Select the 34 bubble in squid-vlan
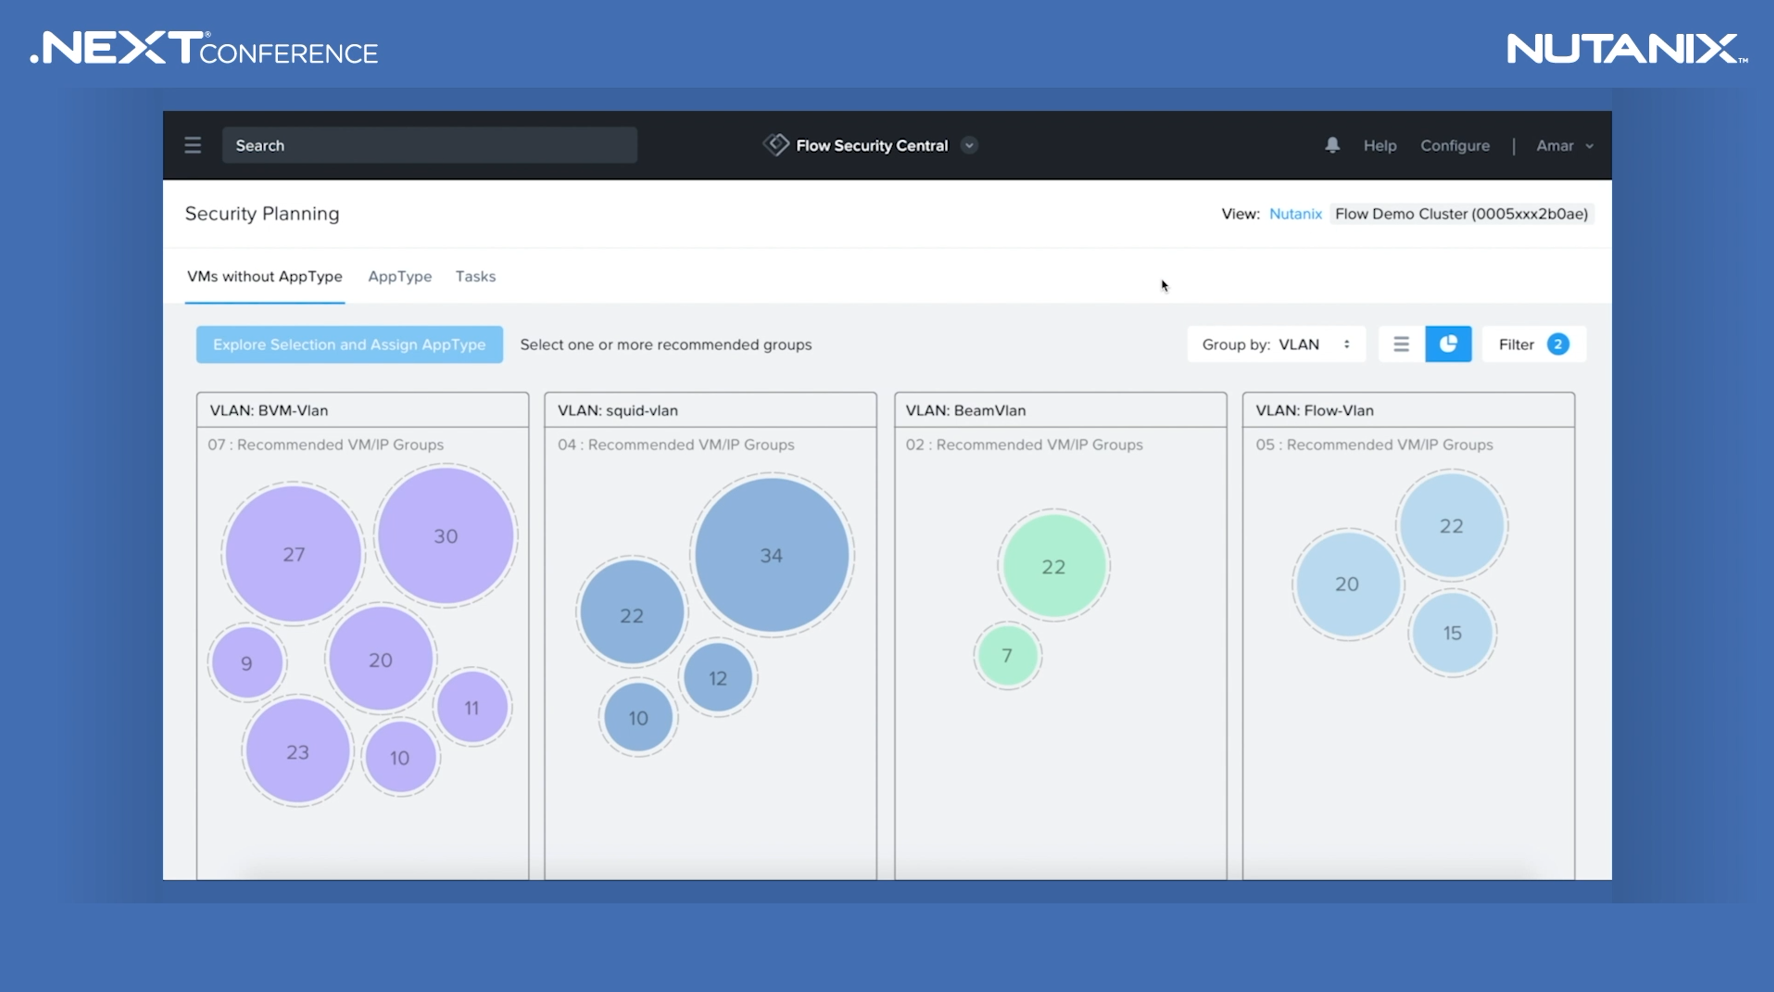Image resolution: width=1774 pixels, height=992 pixels. click(x=771, y=556)
